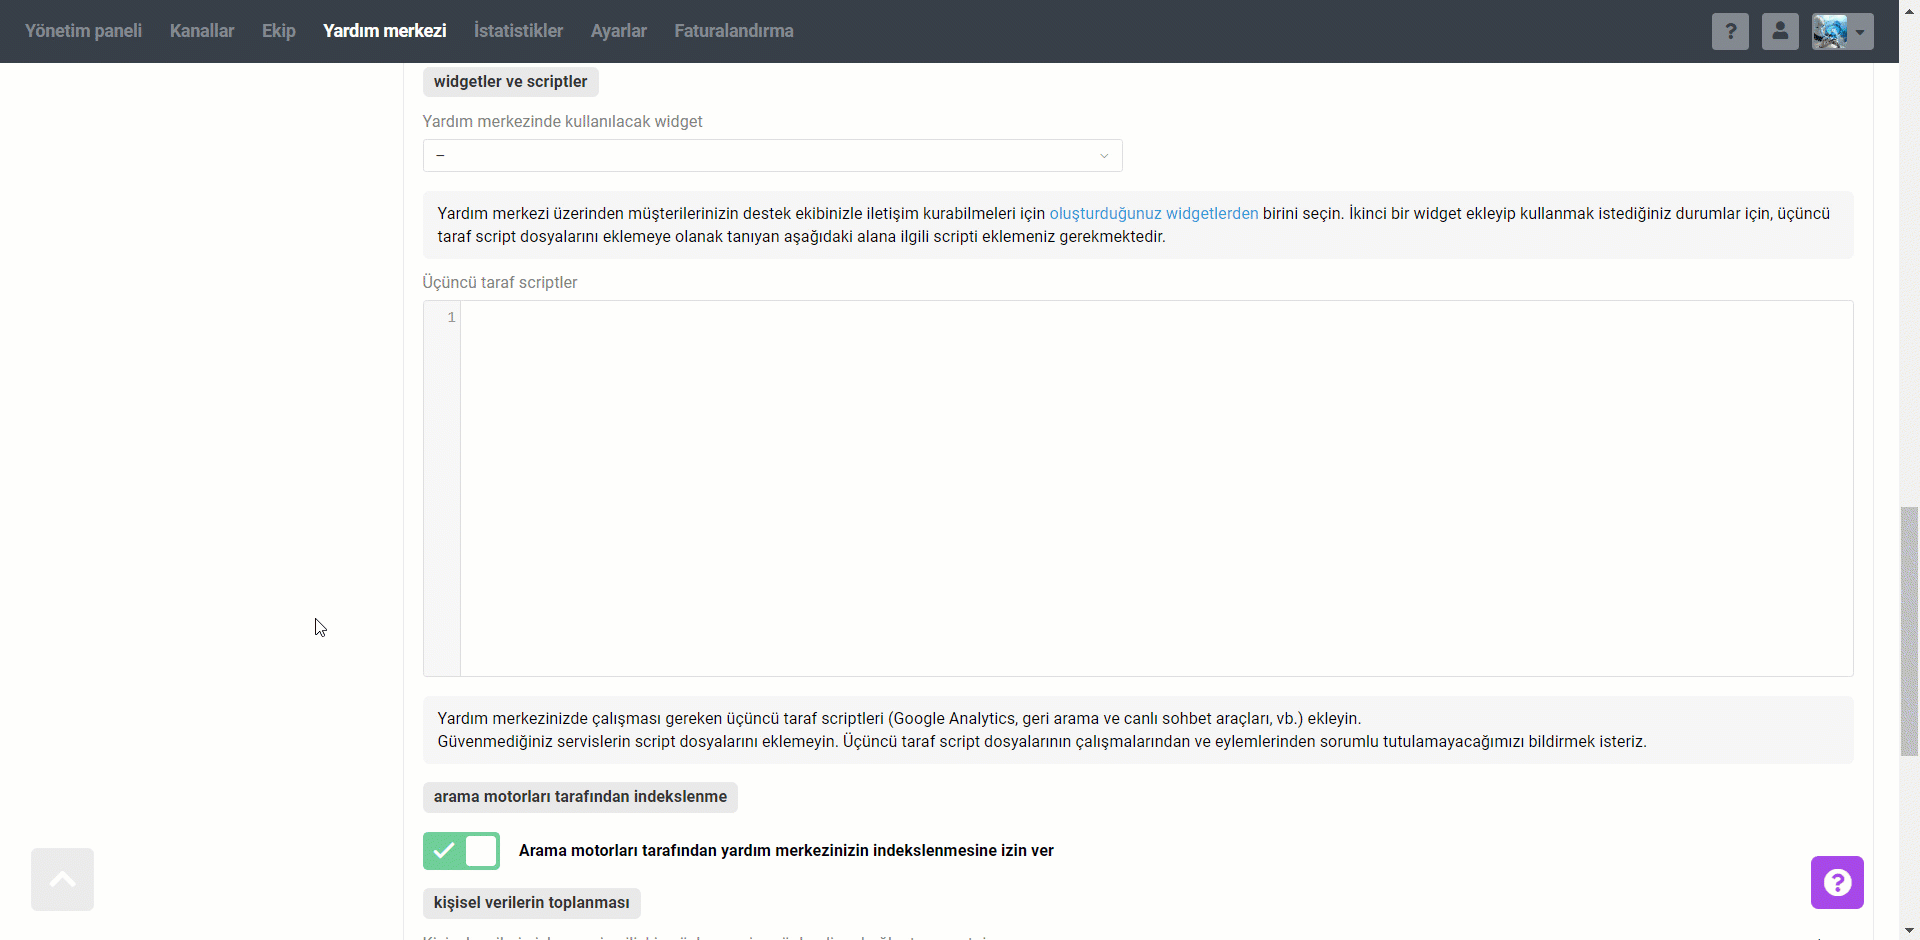This screenshot has height=940, width=1920.
Task: Click 'arama motorları tarafından indekslenme' section label
Action: click(x=580, y=797)
